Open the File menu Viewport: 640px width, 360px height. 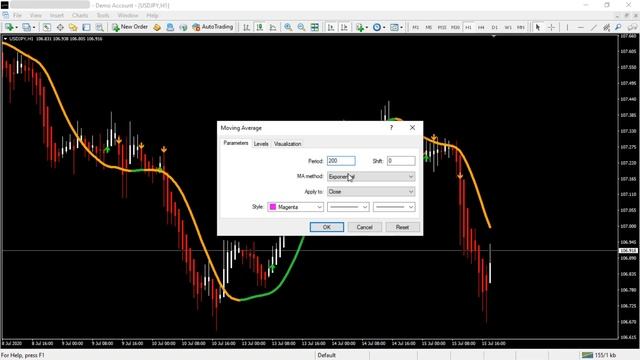pos(17,15)
